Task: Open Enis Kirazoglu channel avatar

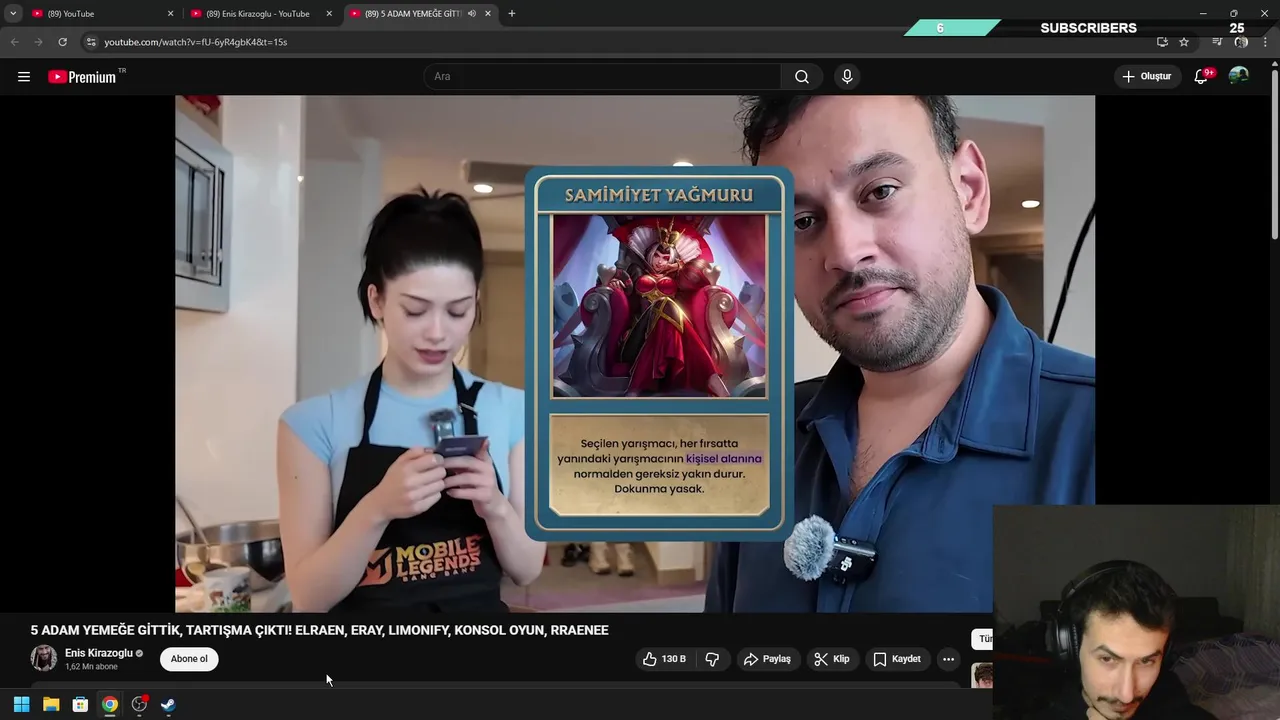Action: (x=43, y=658)
